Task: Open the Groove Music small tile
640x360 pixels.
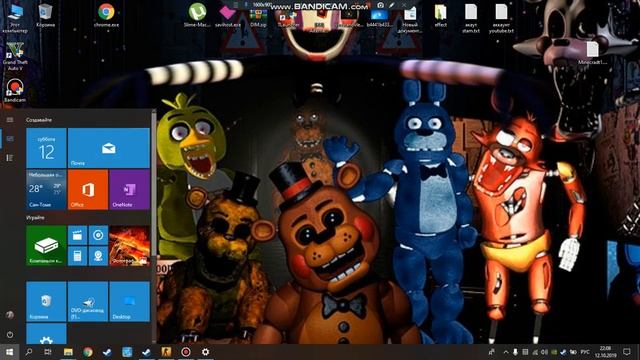Action: coord(98,235)
